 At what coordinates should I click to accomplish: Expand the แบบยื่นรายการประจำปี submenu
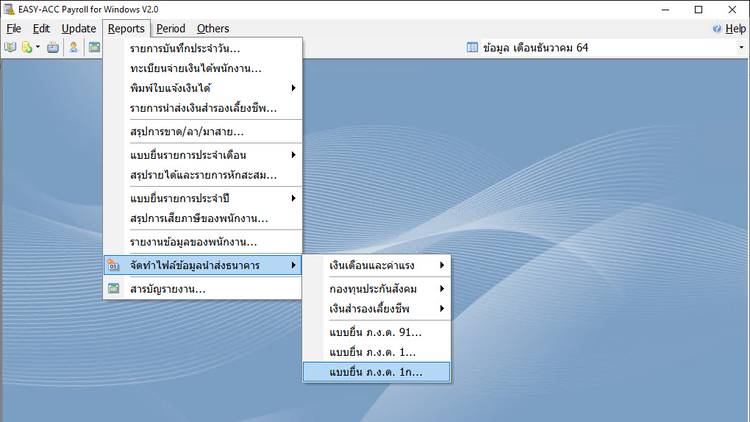[203, 199]
